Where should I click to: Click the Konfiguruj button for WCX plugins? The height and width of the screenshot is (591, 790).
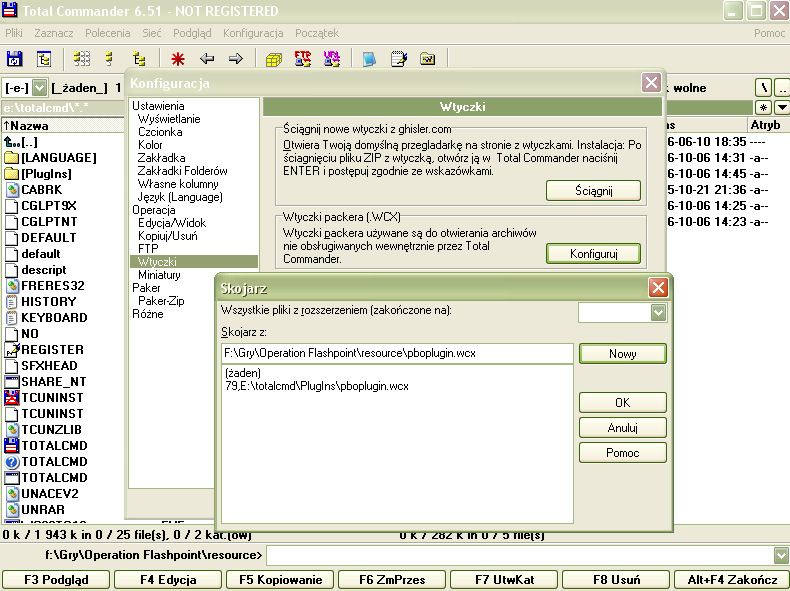594,253
